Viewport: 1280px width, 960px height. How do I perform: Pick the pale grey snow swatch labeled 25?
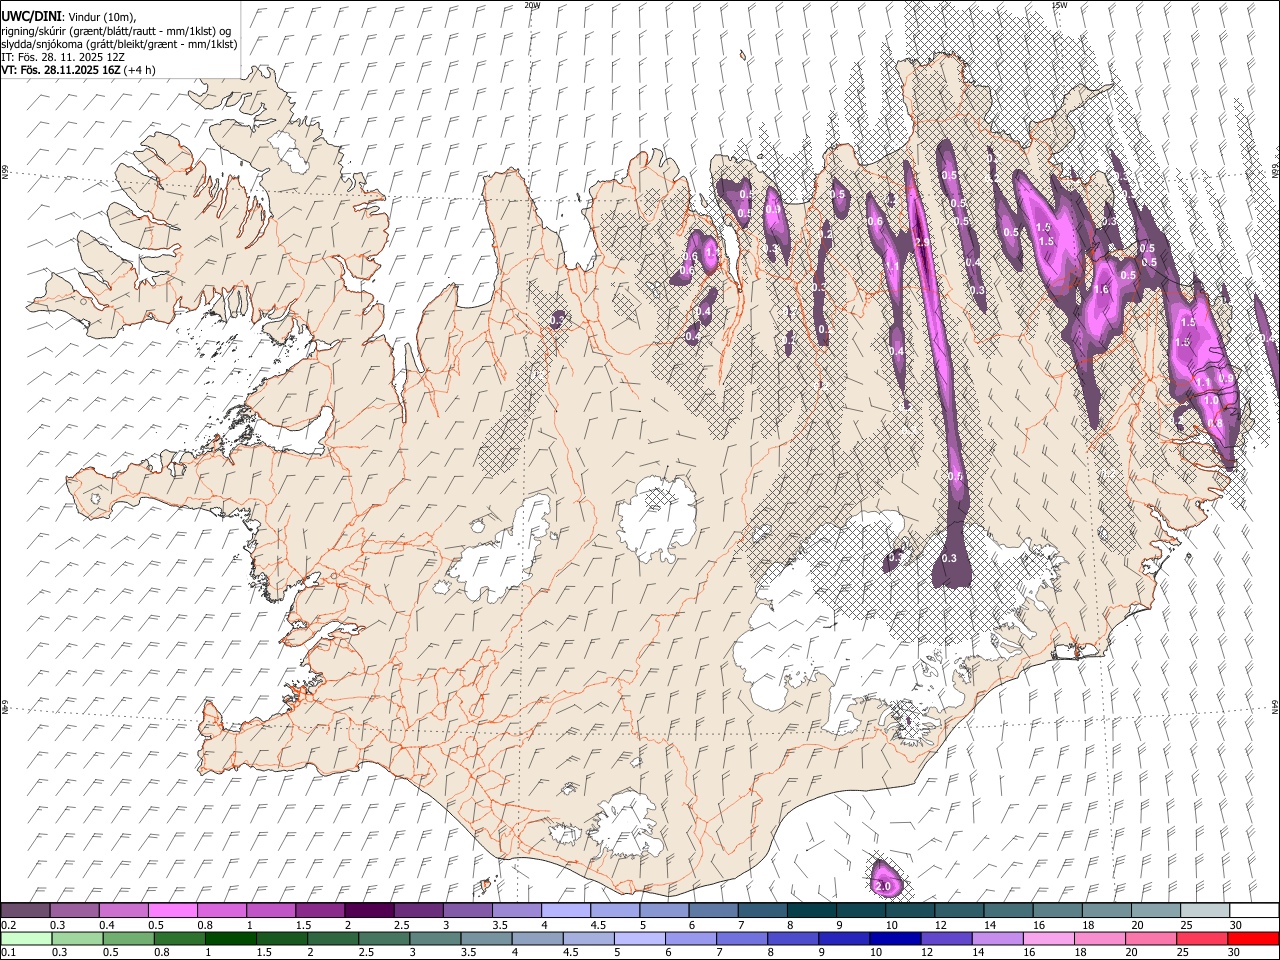point(1204,911)
